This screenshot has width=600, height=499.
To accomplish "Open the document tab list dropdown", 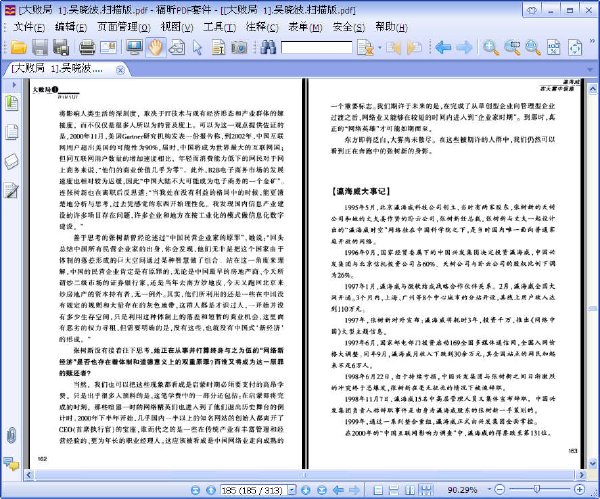I will (590, 70).
